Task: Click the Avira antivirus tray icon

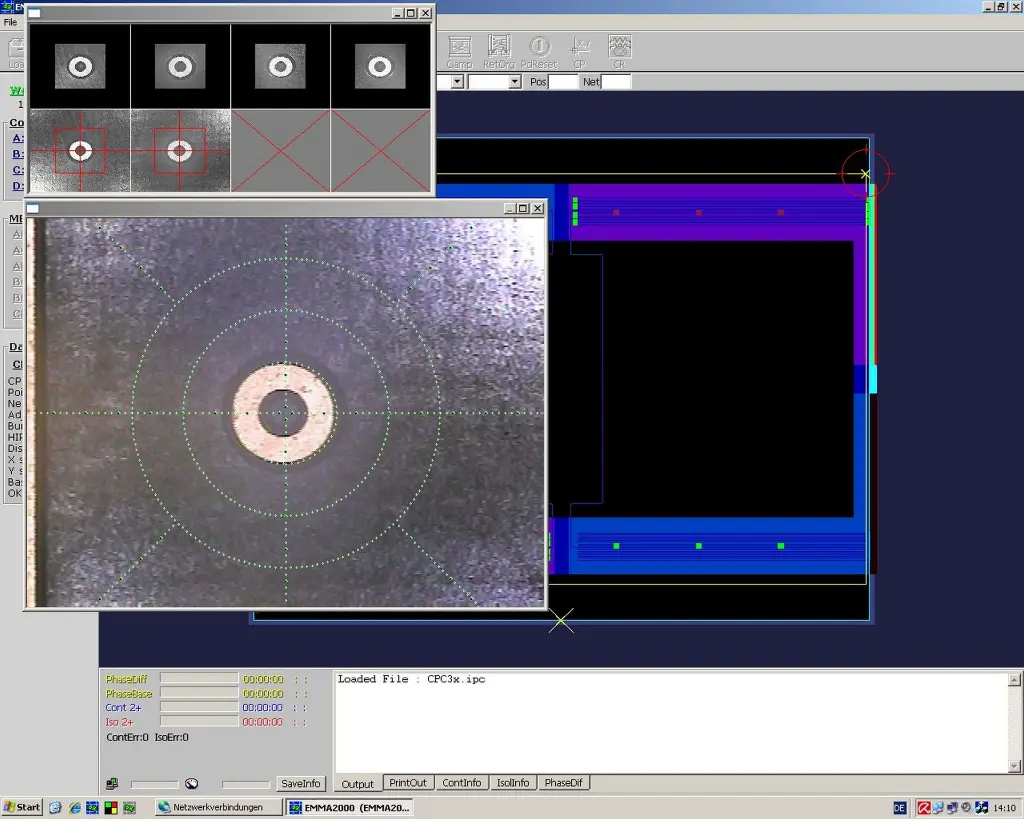Action: click(x=925, y=807)
